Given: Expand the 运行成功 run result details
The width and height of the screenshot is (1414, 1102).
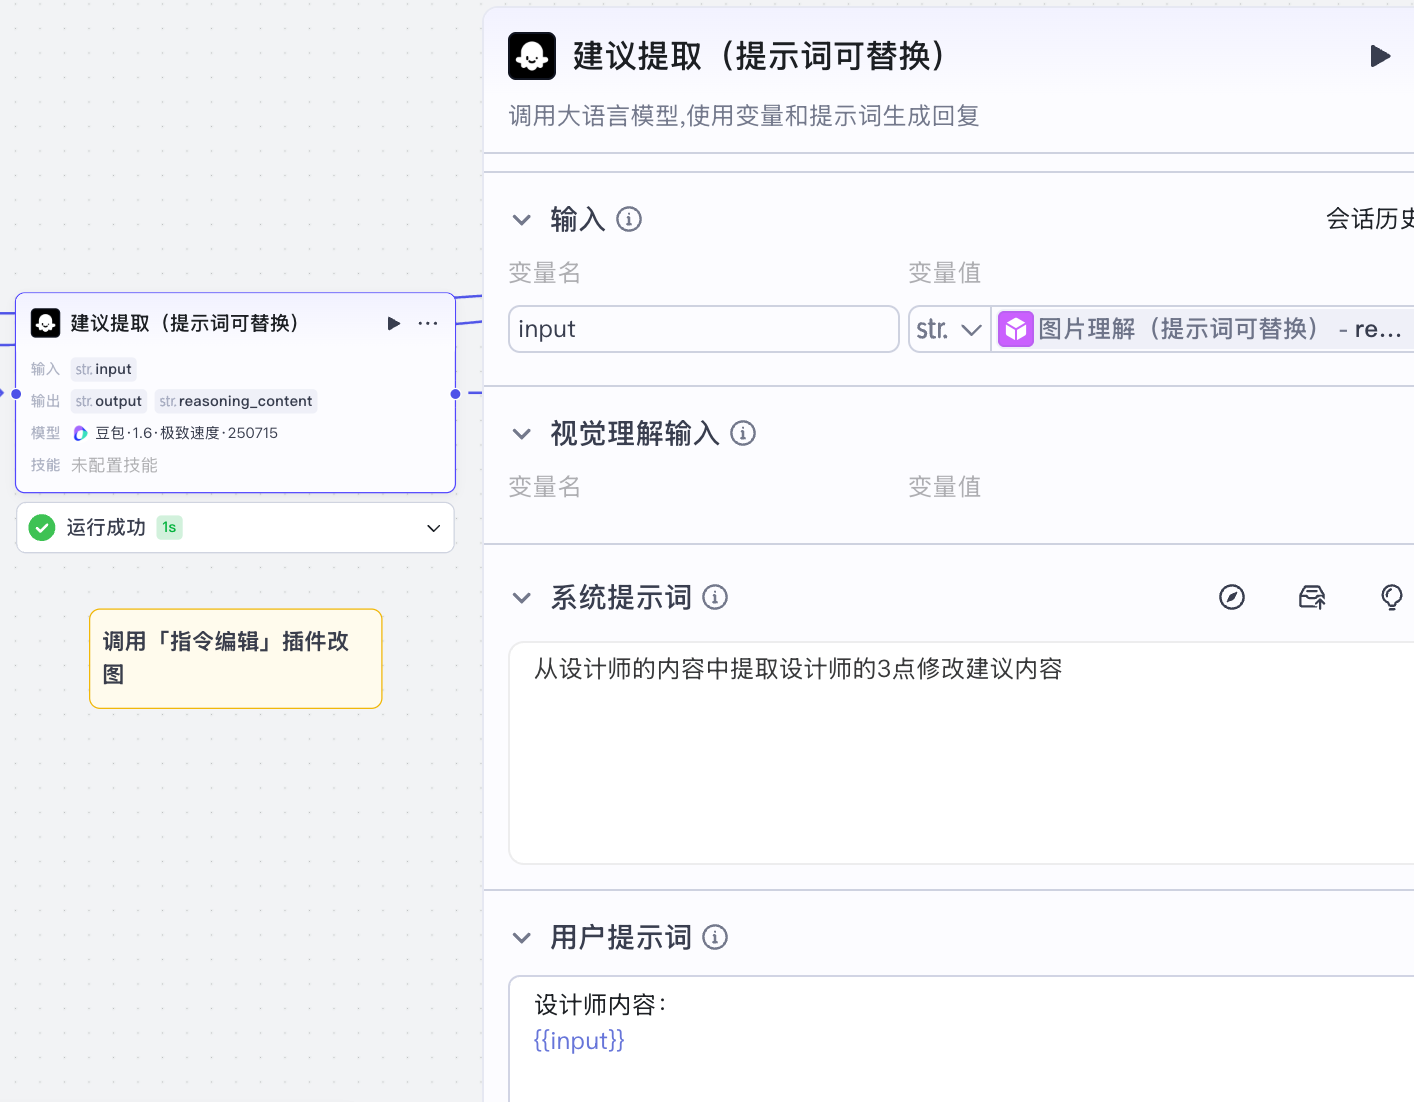Looking at the screenshot, I should (x=433, y=528).
